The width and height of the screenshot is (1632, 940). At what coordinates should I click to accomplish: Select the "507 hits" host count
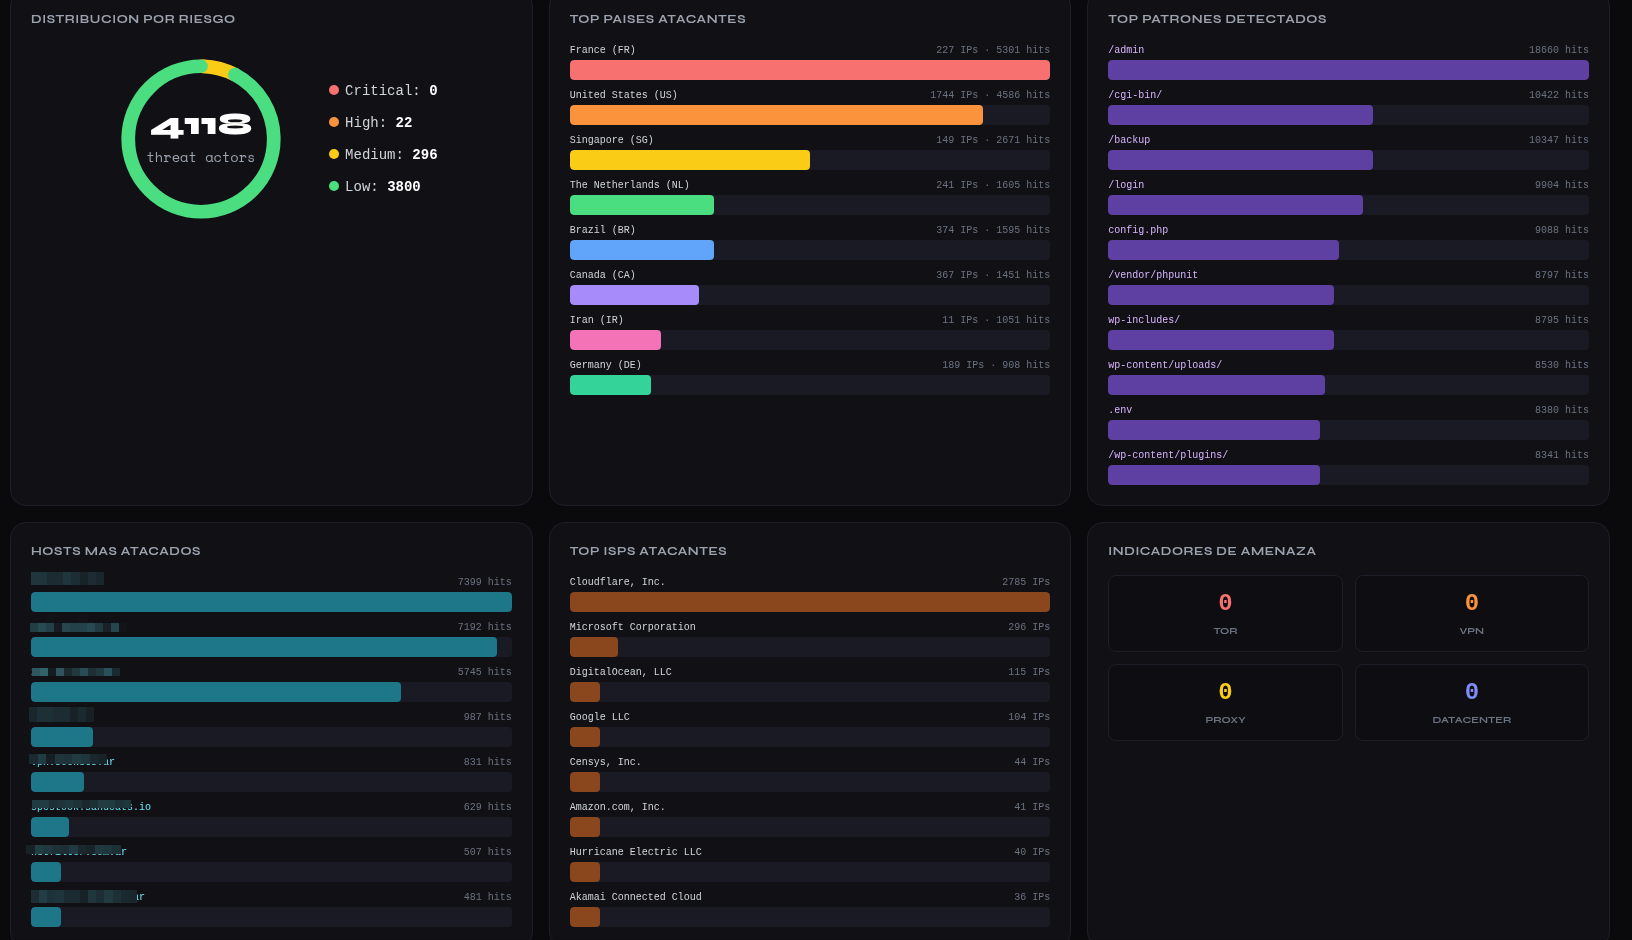click(488, 852)
